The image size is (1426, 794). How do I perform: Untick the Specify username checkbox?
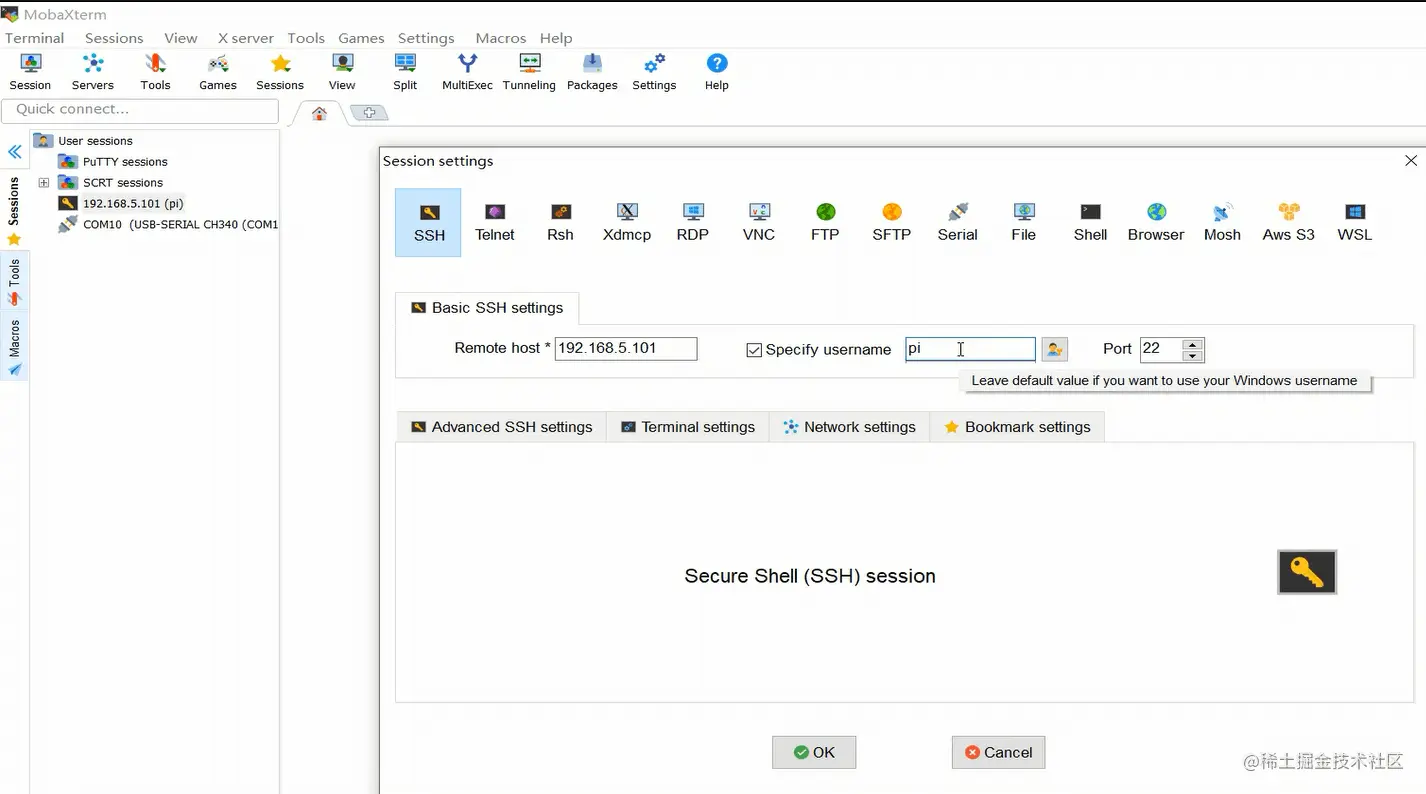coord(754,350)
